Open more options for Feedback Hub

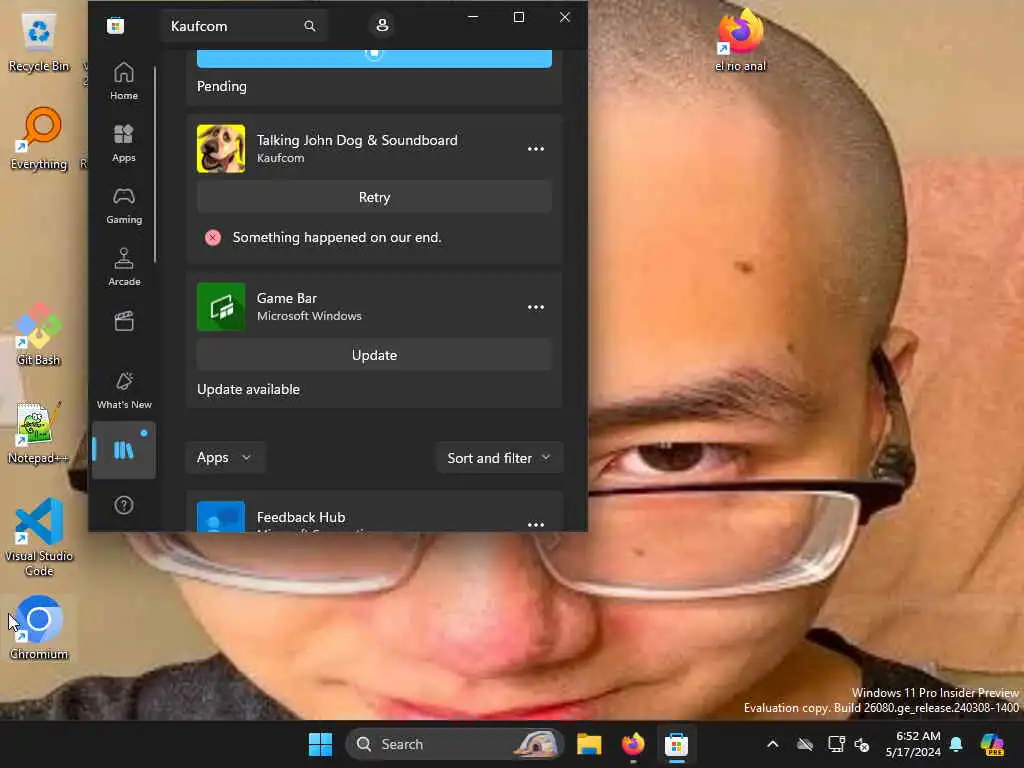point(536,524)
